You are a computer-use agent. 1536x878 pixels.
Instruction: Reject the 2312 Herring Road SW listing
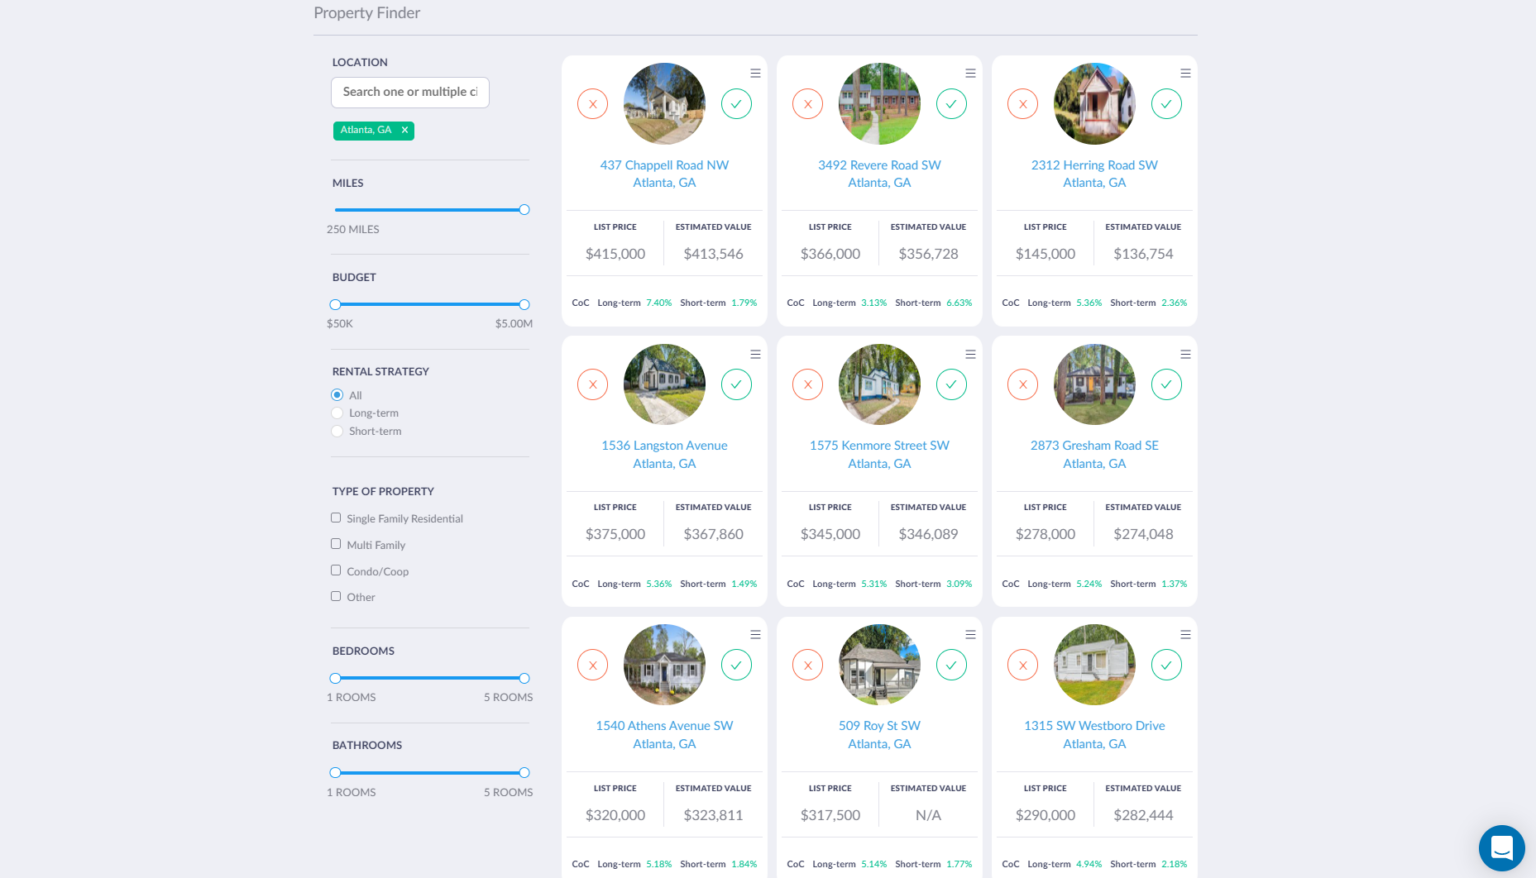coord(1022,104)
